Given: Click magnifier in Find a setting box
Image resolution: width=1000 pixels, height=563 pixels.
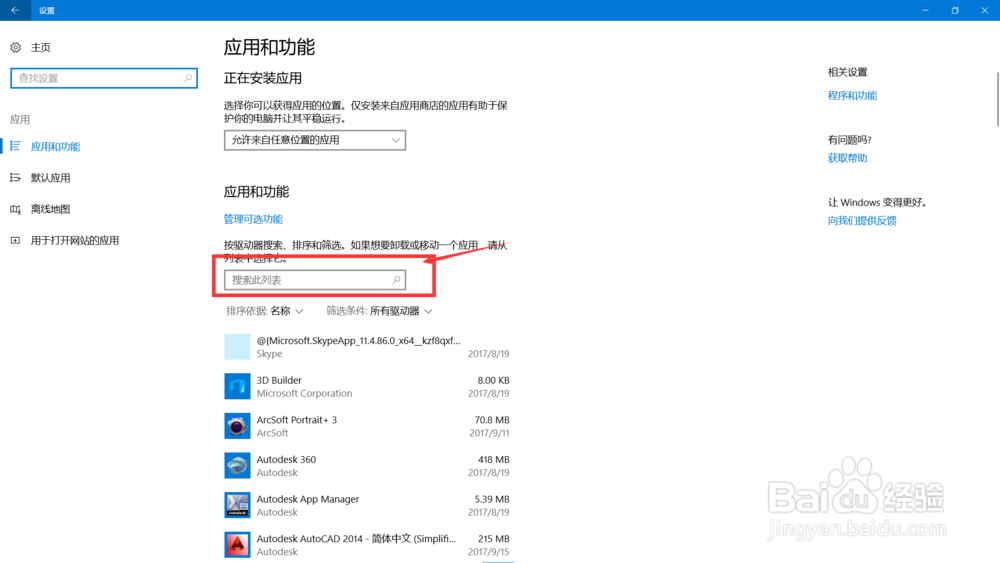Looking at the screenshot, I should point(188,78).
